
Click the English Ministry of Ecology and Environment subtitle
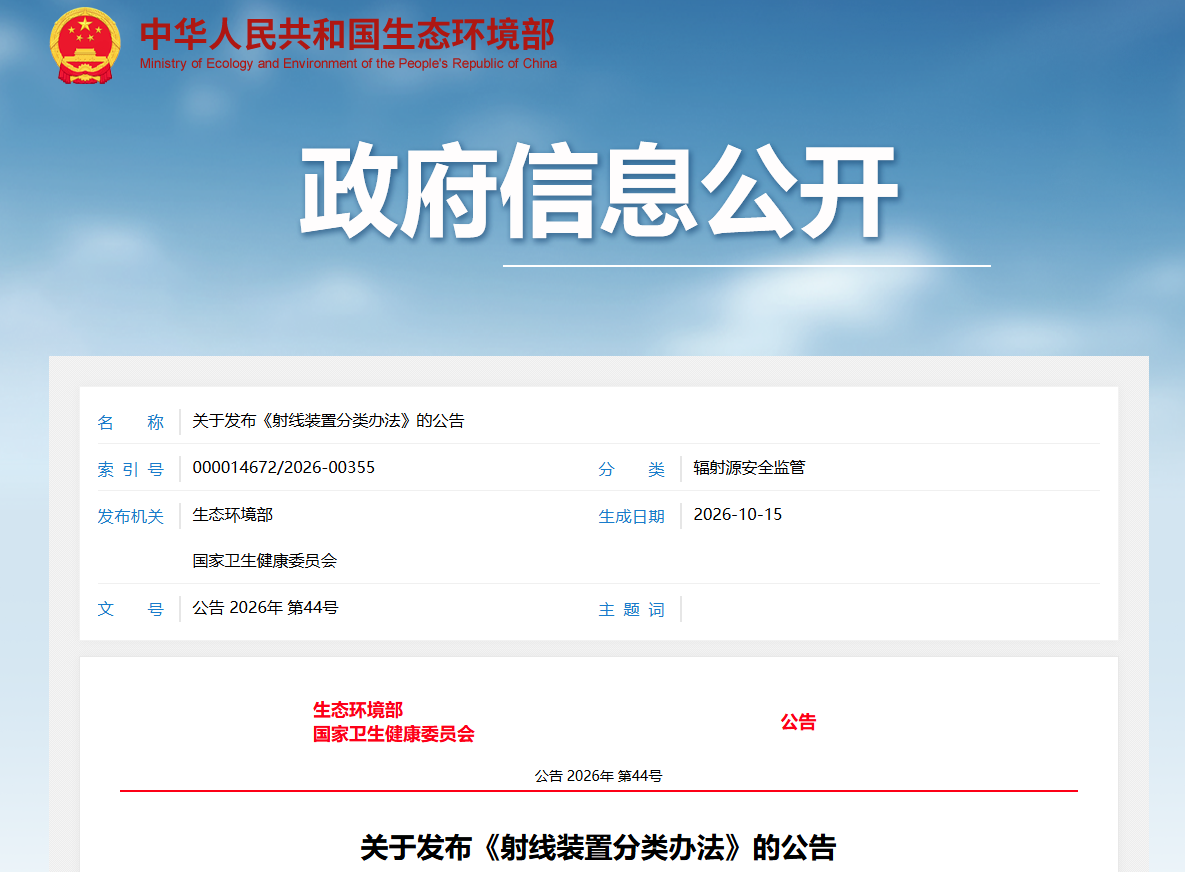[348, 63]
